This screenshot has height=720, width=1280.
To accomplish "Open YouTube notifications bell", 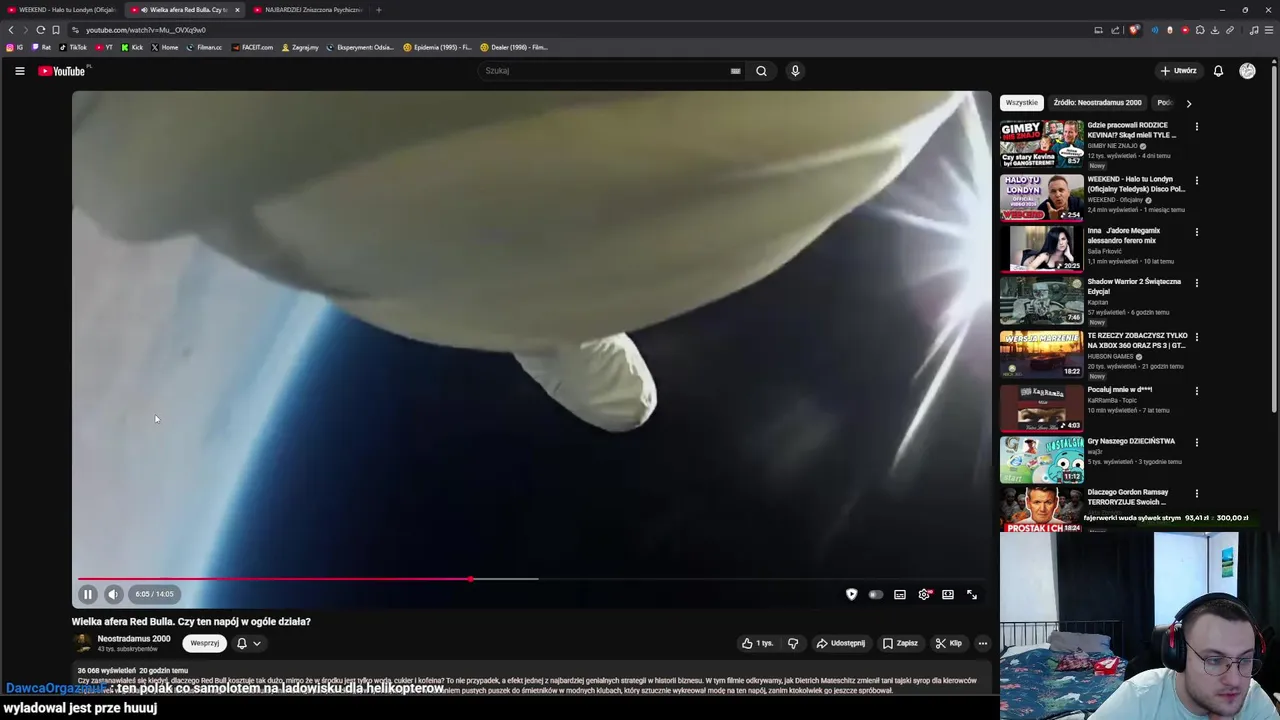I will tap(1218, 71).
